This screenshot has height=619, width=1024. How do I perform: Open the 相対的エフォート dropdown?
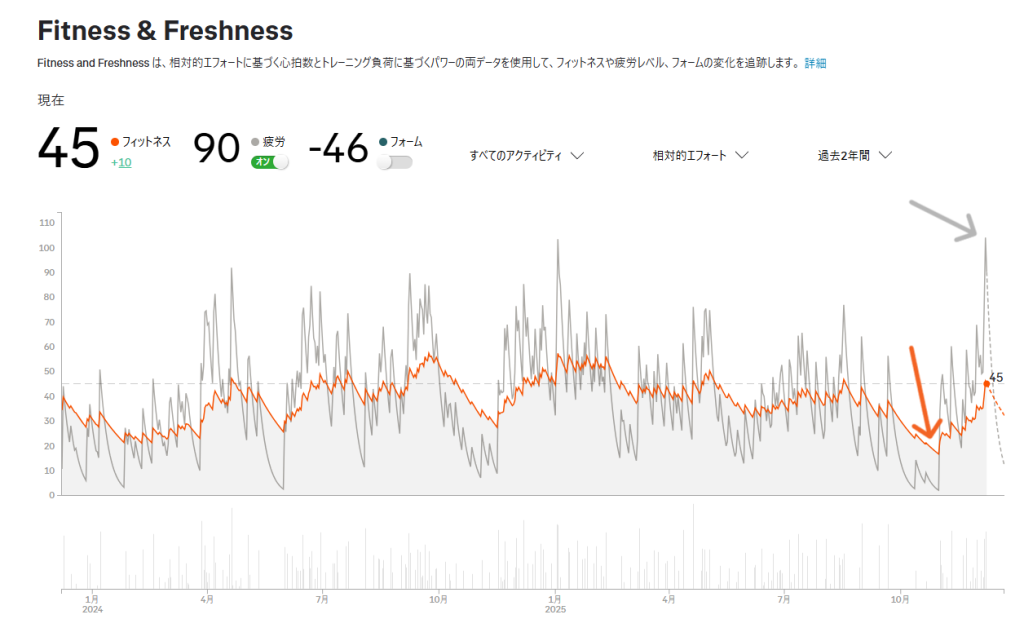[700, 155]
